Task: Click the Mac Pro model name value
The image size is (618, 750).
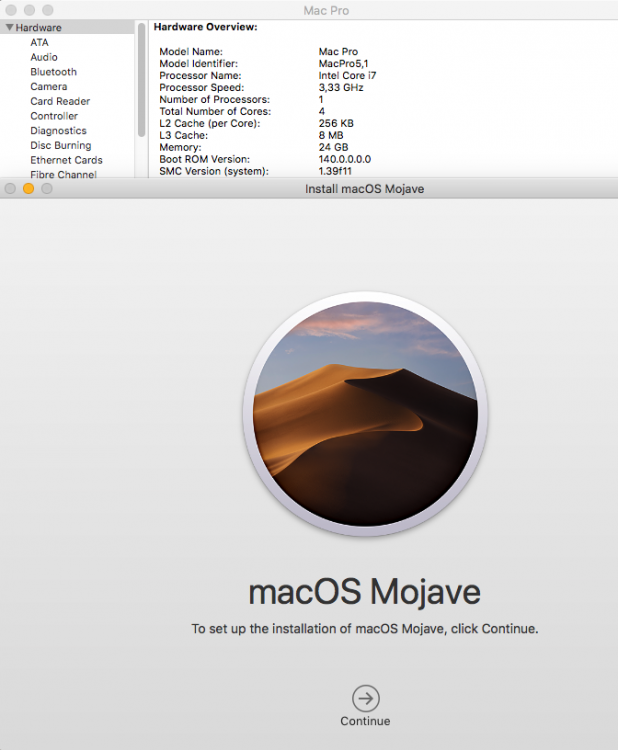Action: tap(338, 52)
